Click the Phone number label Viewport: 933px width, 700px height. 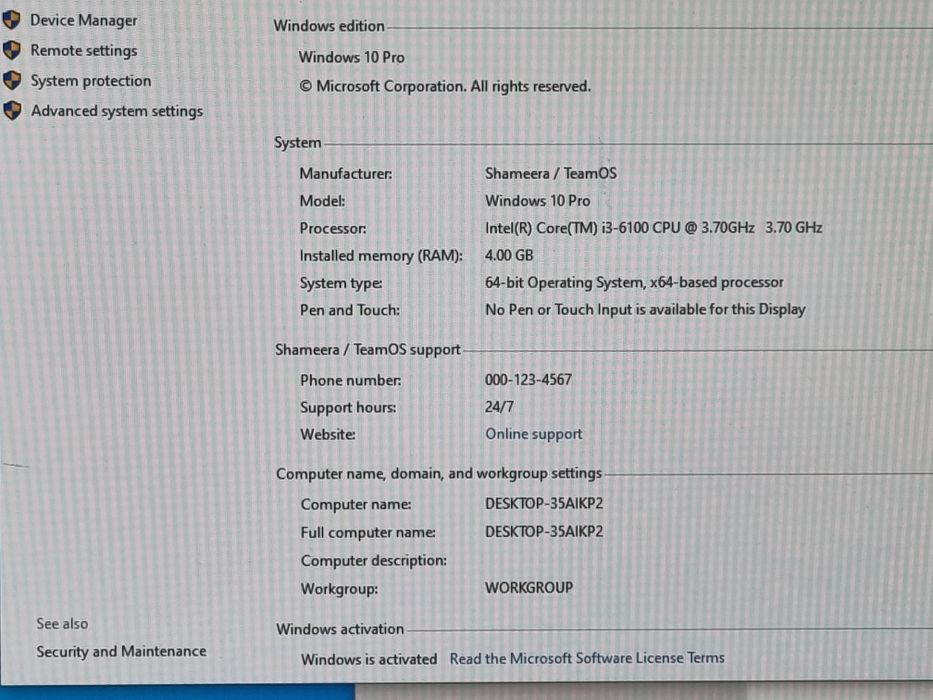350,380
